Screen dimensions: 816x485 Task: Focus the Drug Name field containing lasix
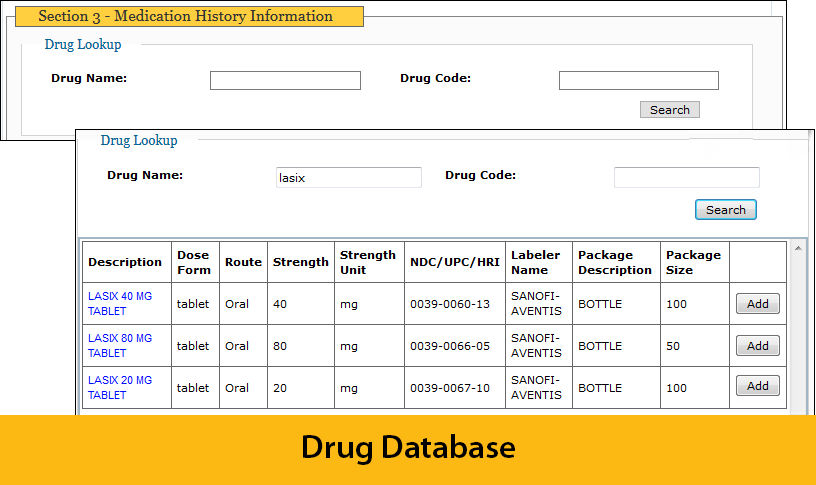[348, 177]
